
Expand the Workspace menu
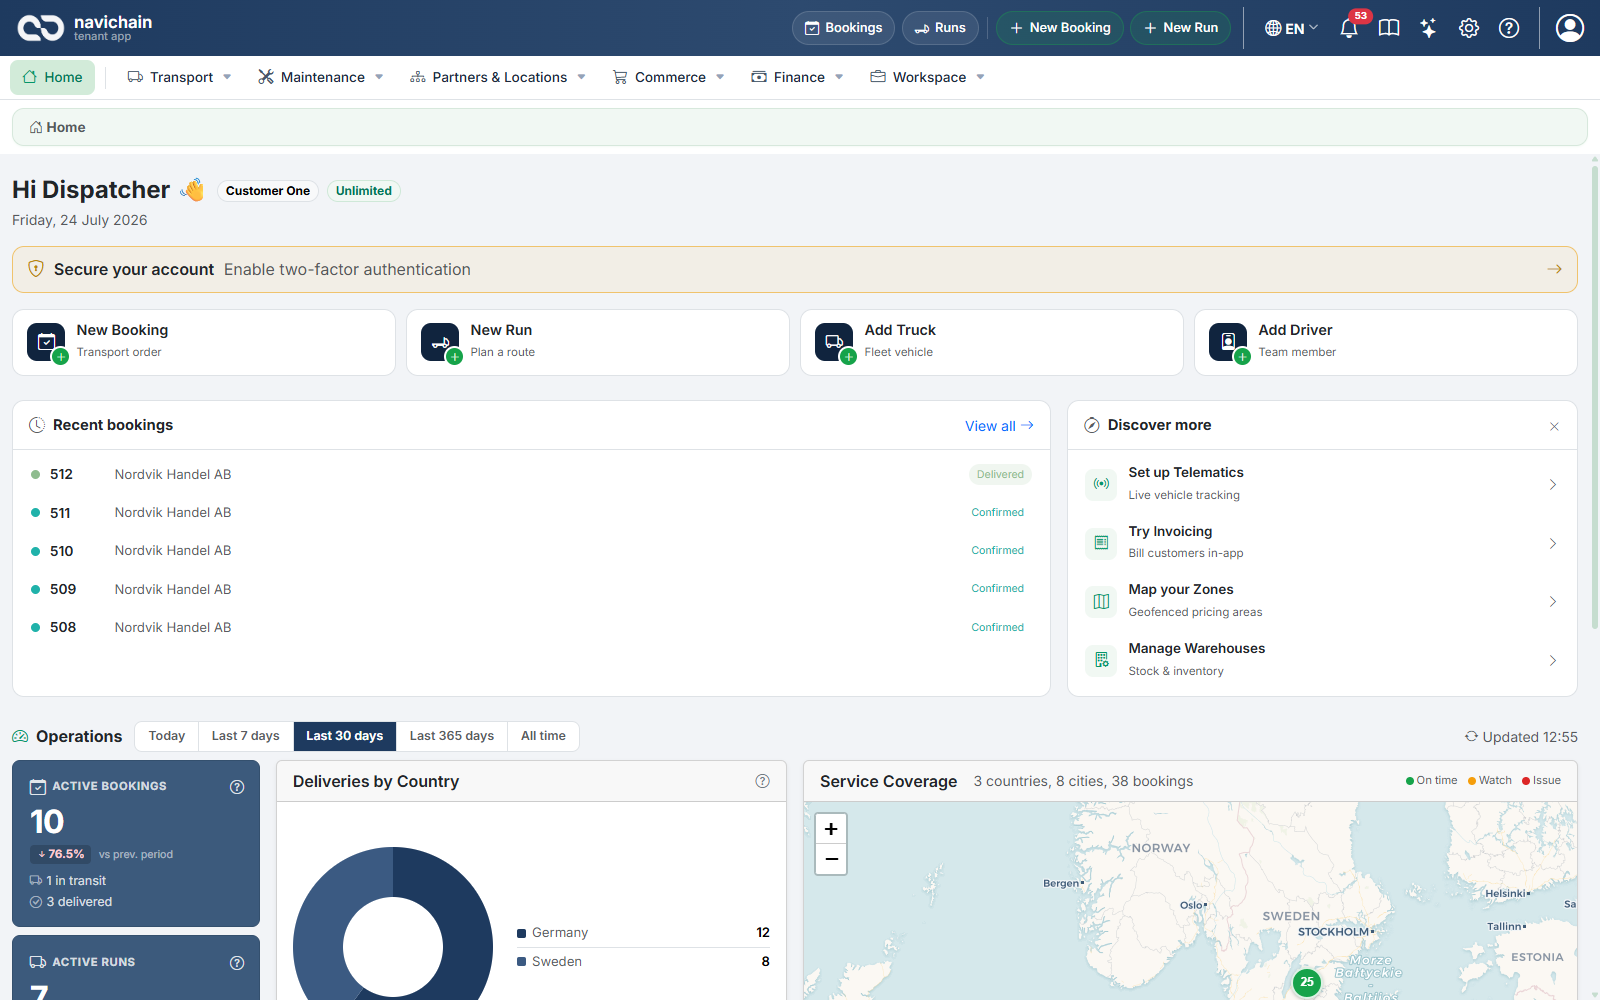(928, 77)
